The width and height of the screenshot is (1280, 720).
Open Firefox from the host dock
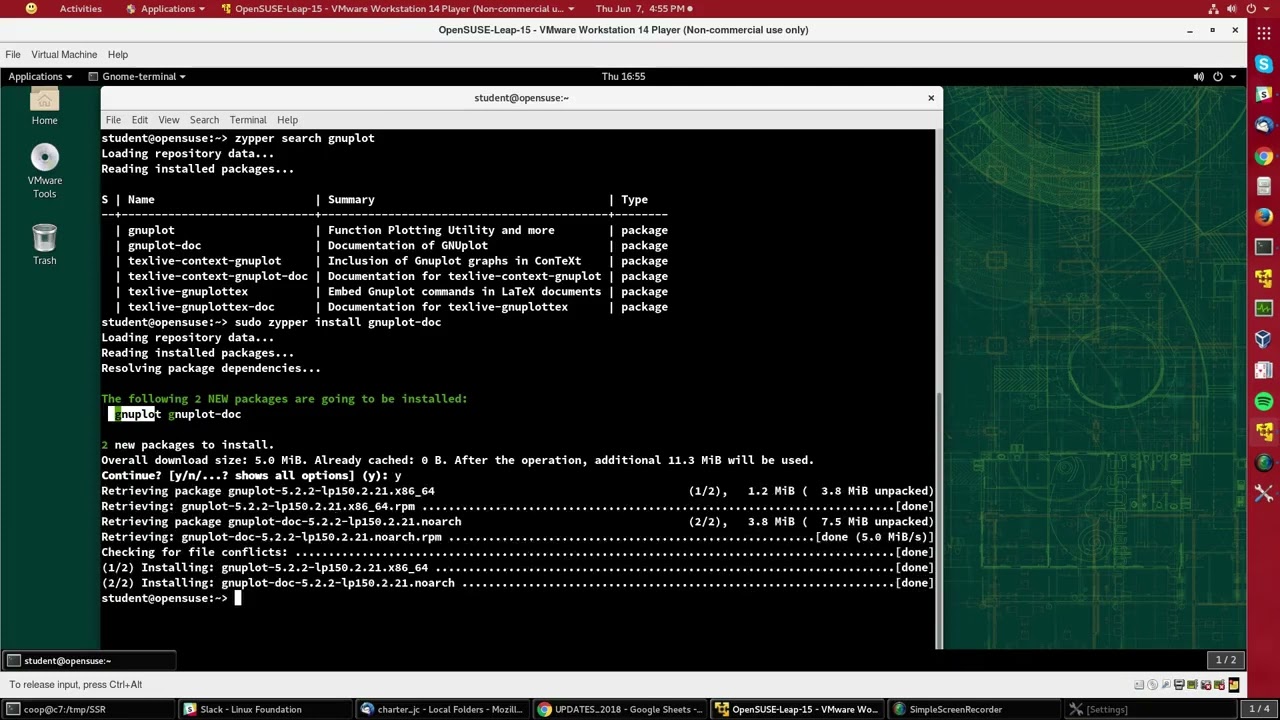[1264, 216]
